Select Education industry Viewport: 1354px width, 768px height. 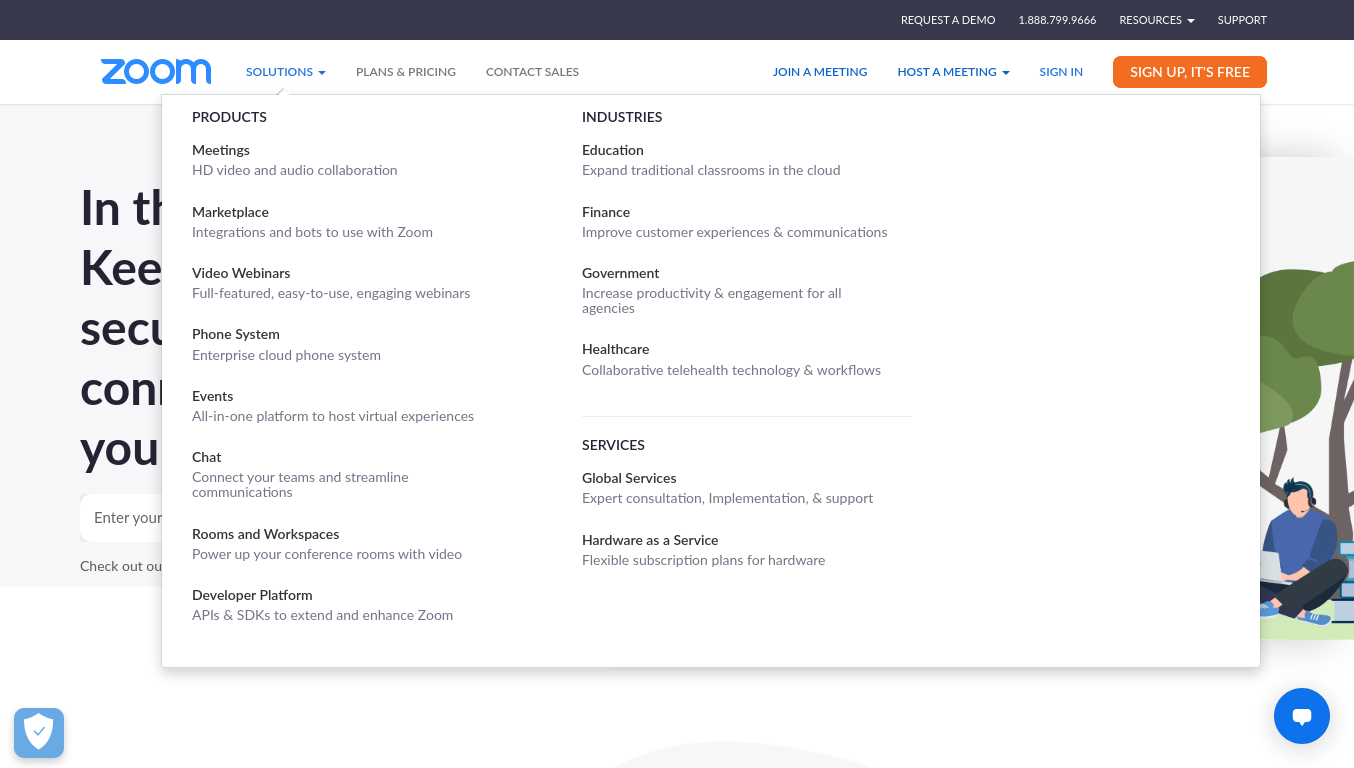[613, 150]
